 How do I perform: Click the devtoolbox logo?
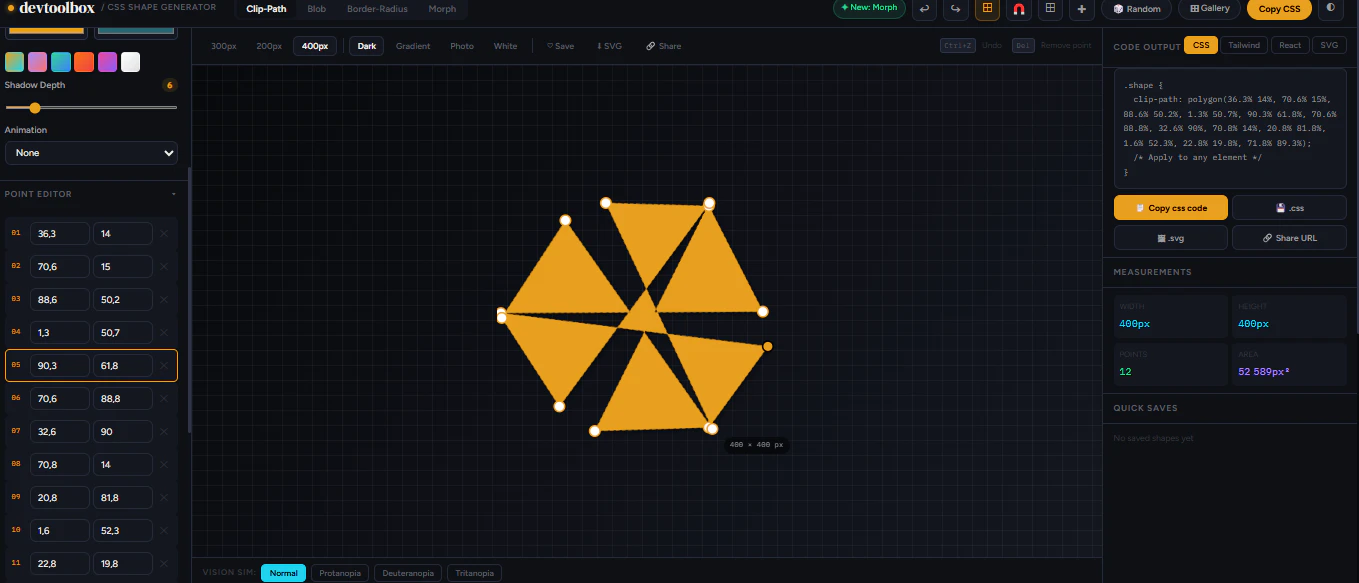(50, 8)
